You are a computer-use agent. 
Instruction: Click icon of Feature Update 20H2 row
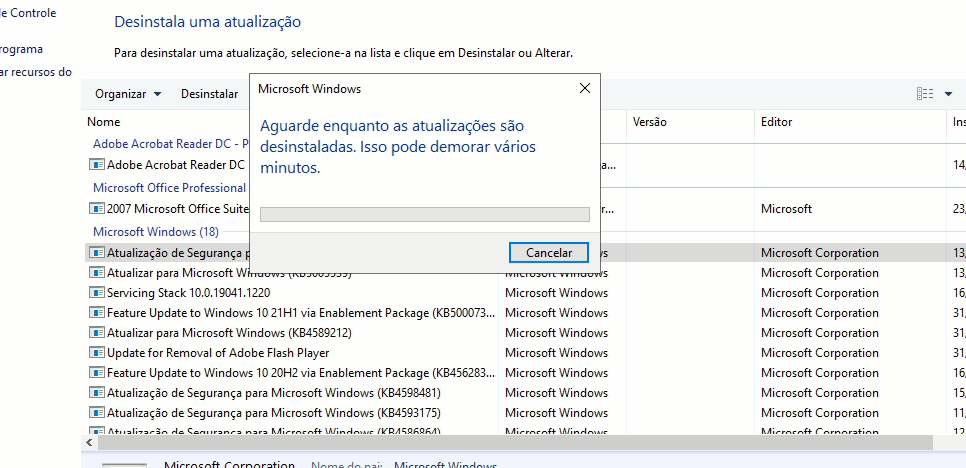[97, 373]
